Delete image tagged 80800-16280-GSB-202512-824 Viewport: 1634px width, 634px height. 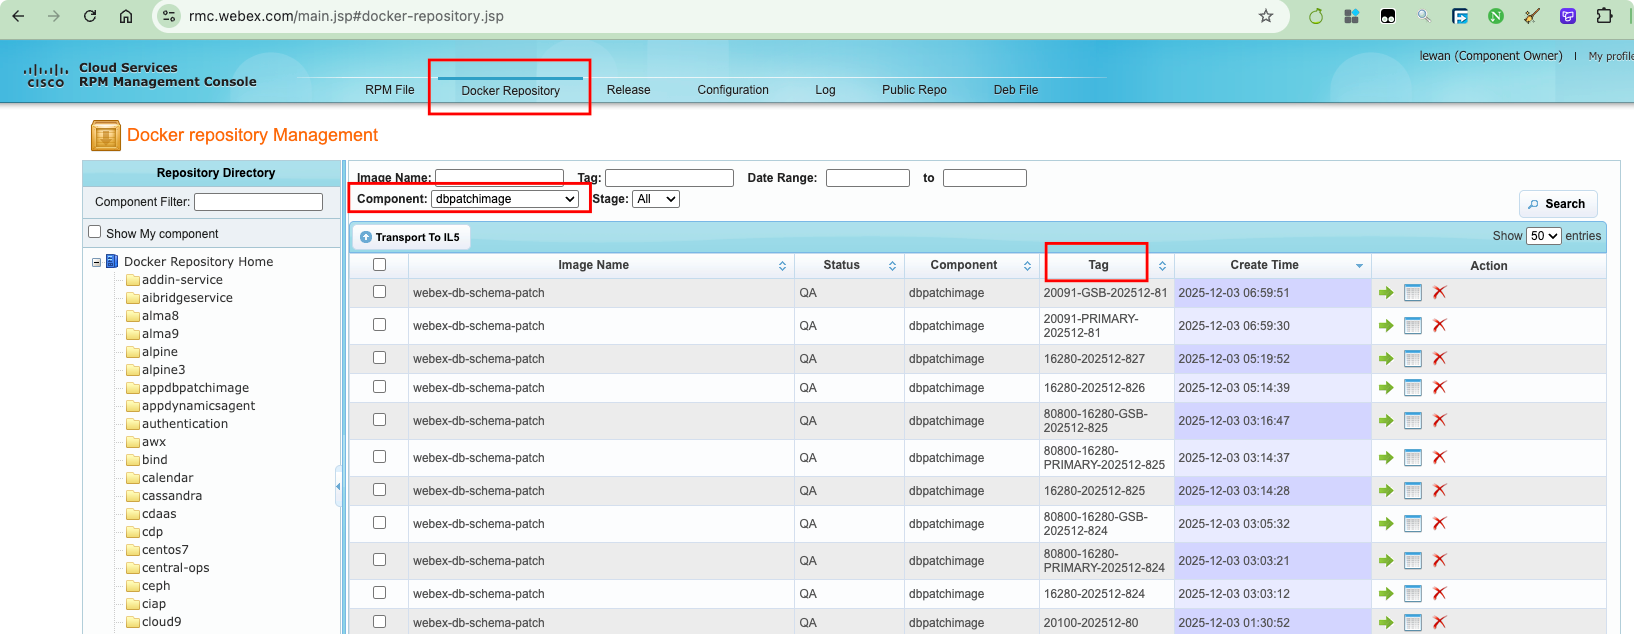[1440, 524]
